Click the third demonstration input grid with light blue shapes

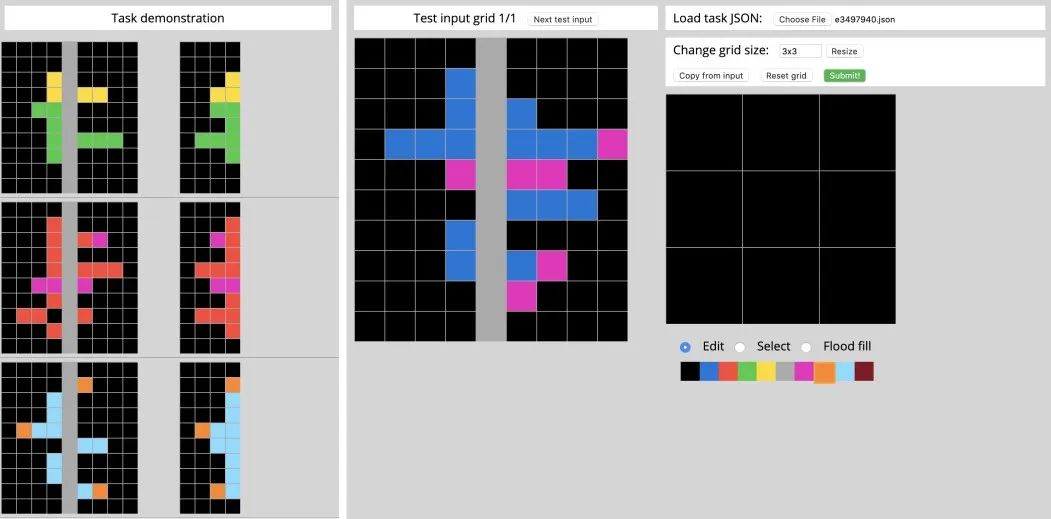[70, 438]
